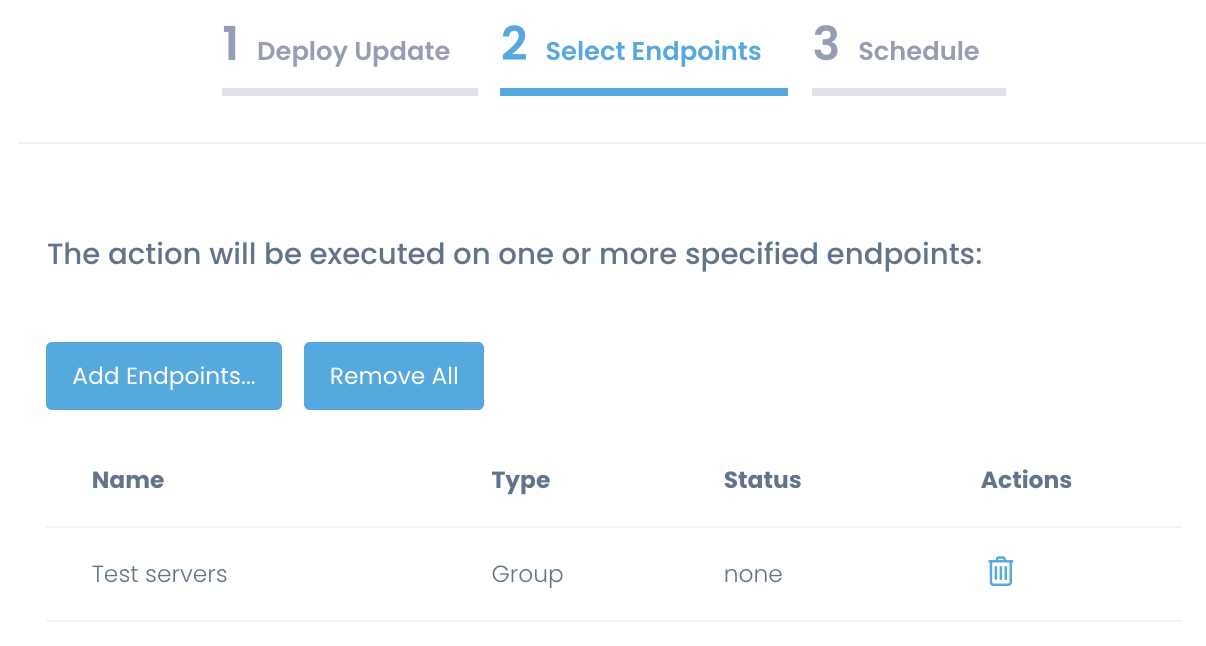Select the Test servers row
The height and width of the screenshot is (646, 1206).
point(159,574)
